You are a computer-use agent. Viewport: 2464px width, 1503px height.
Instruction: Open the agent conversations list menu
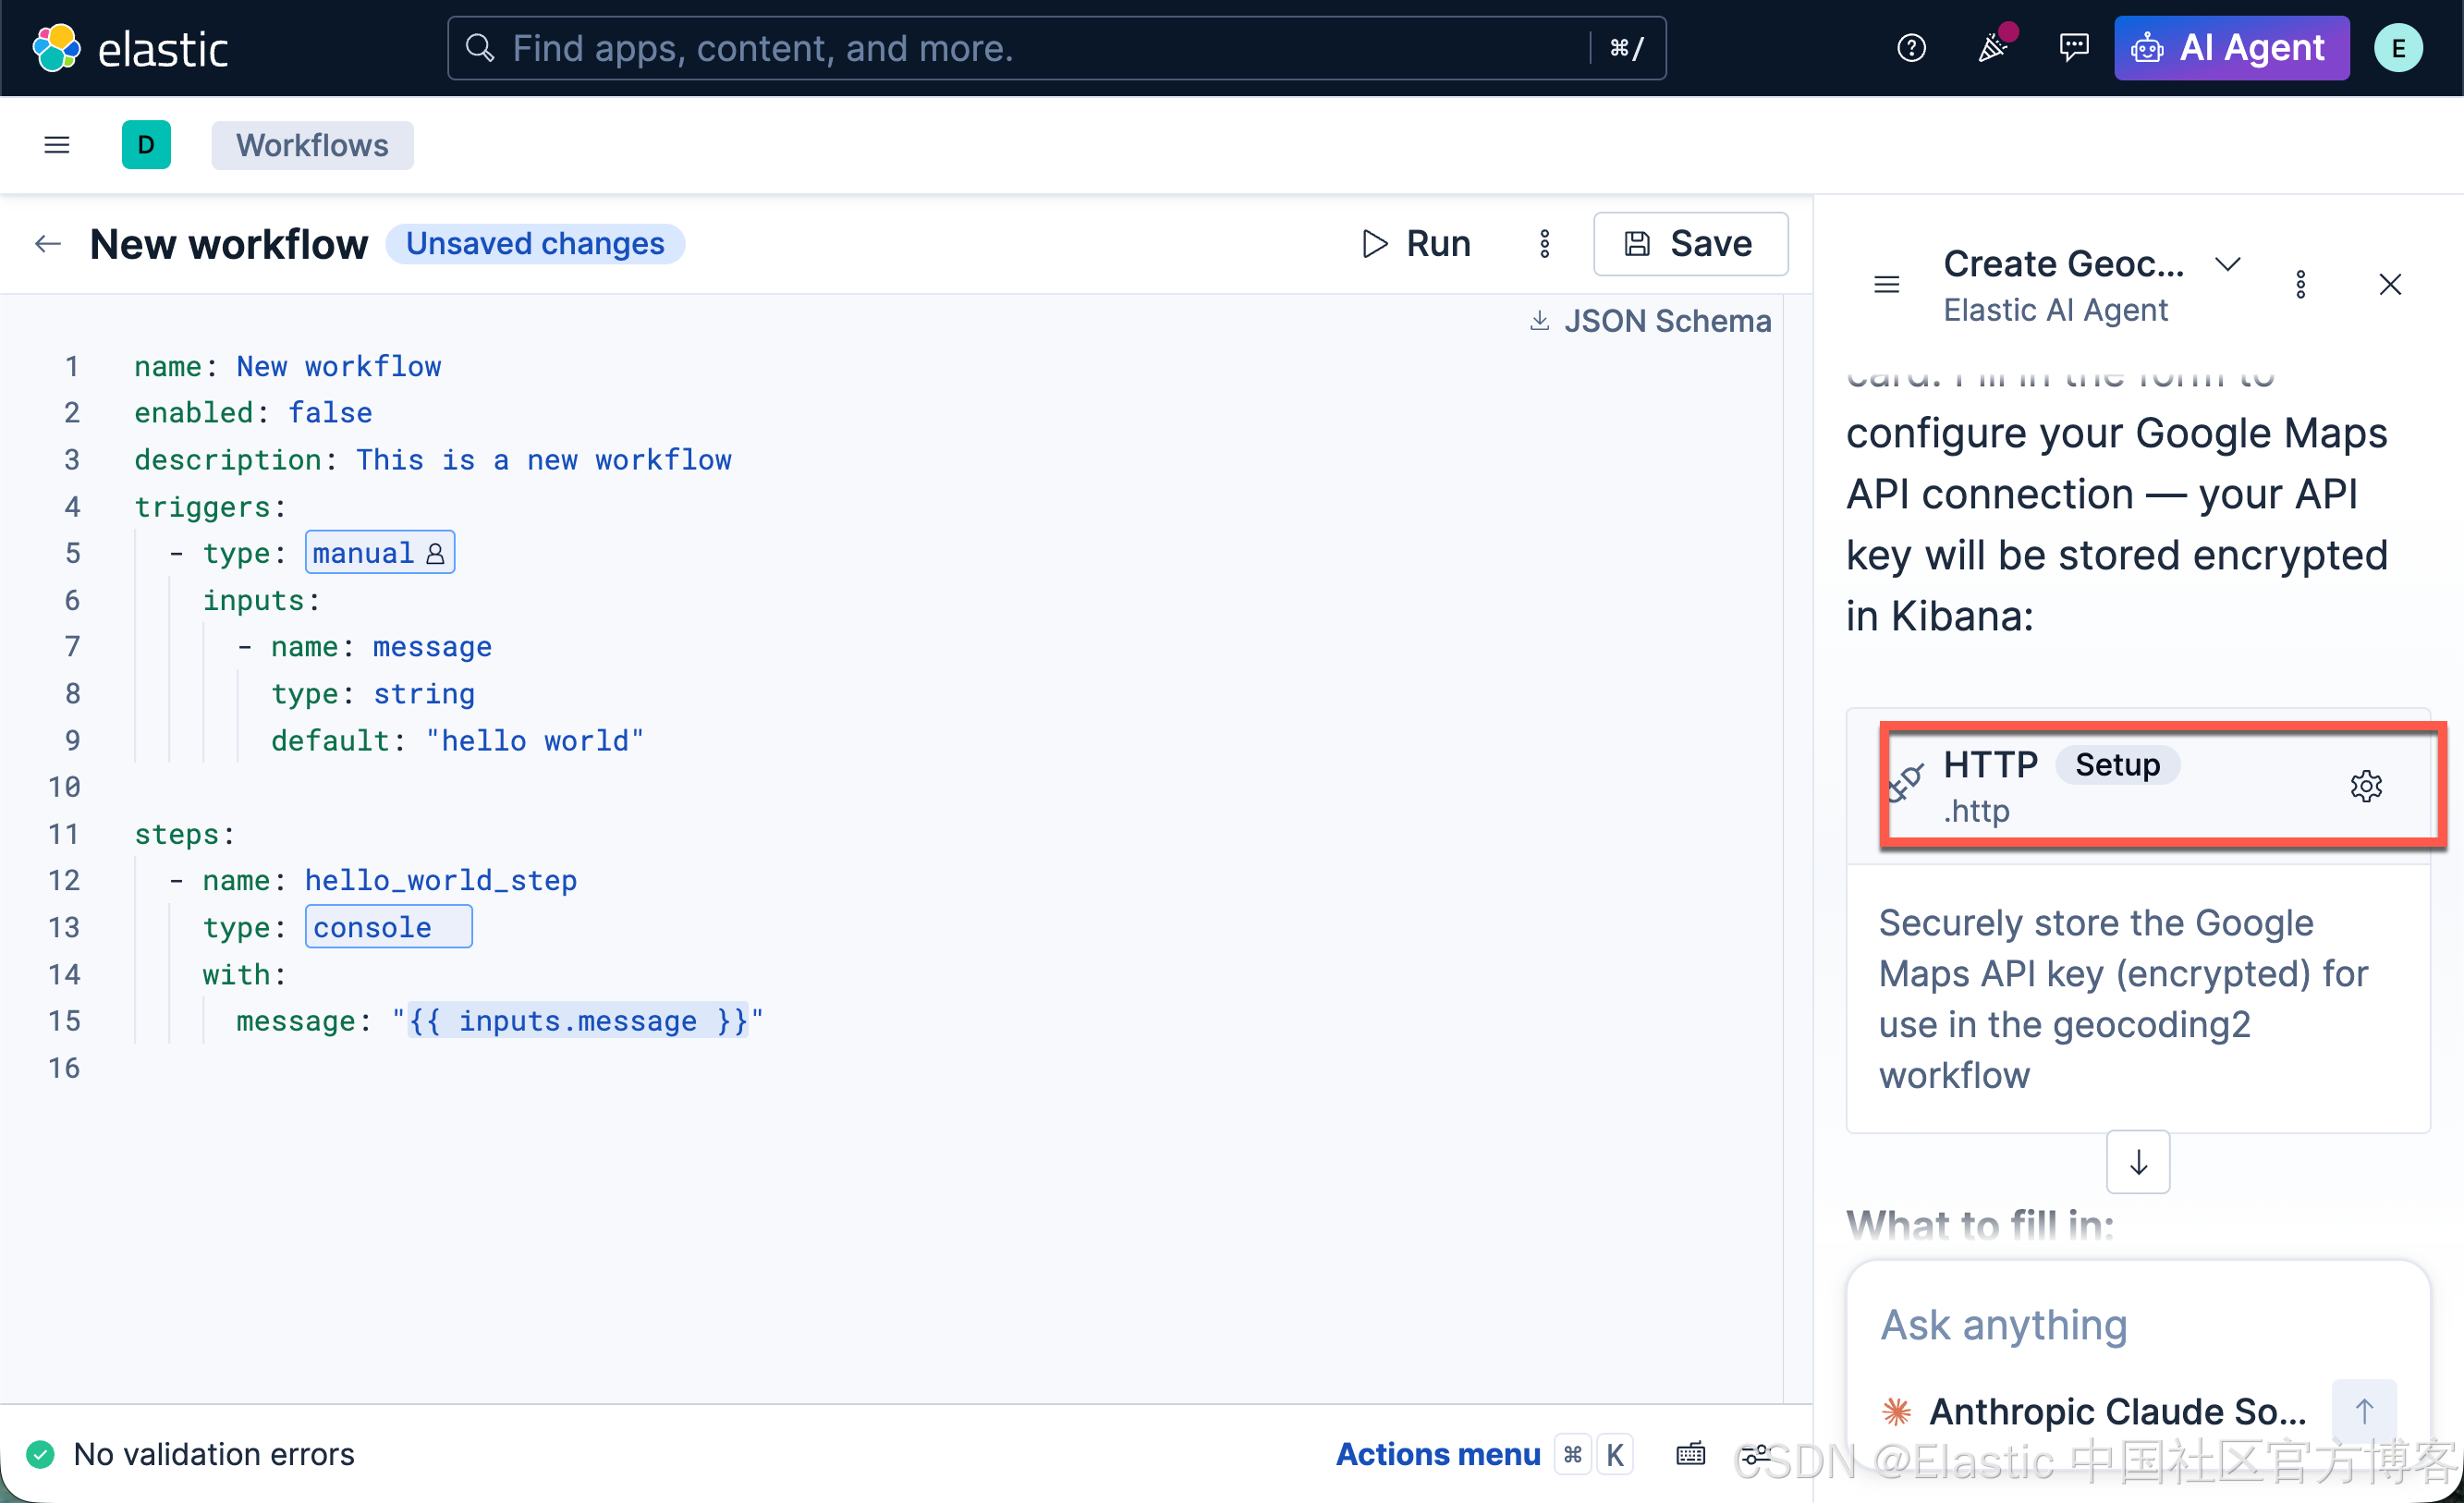(x=1886, y=285)
